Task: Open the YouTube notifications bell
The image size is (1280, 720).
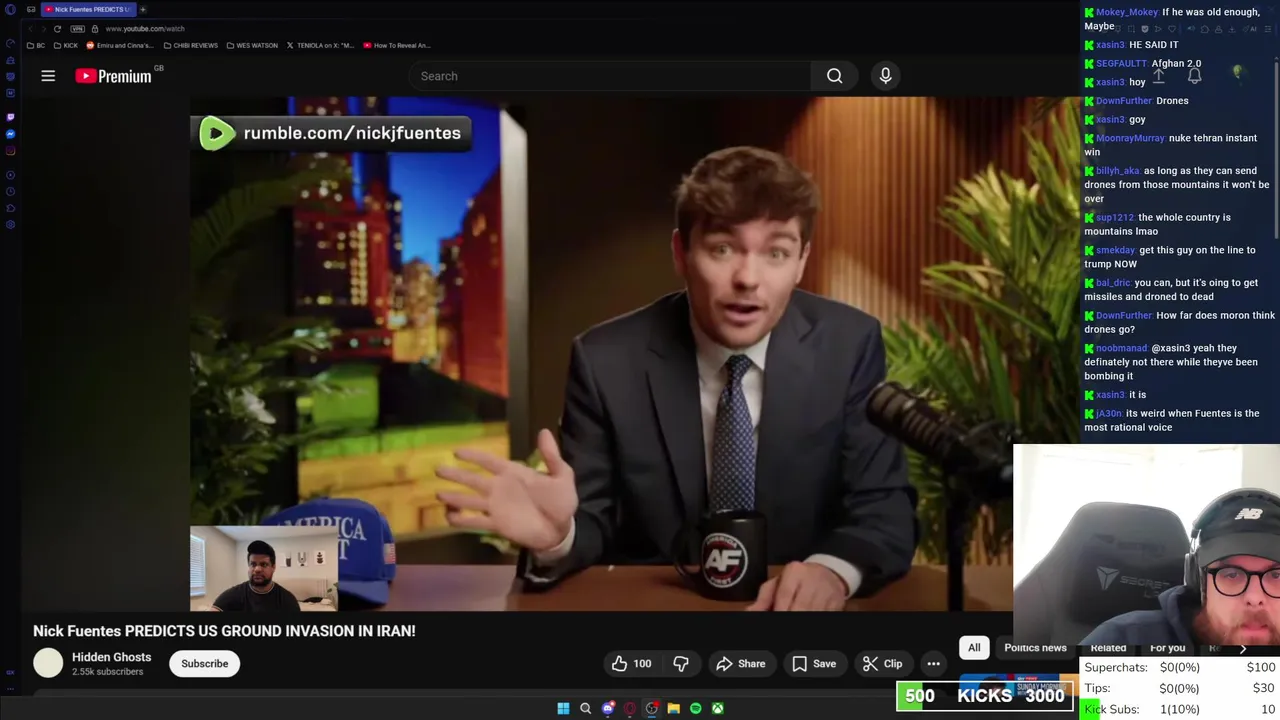Action: pos(1194,76)
